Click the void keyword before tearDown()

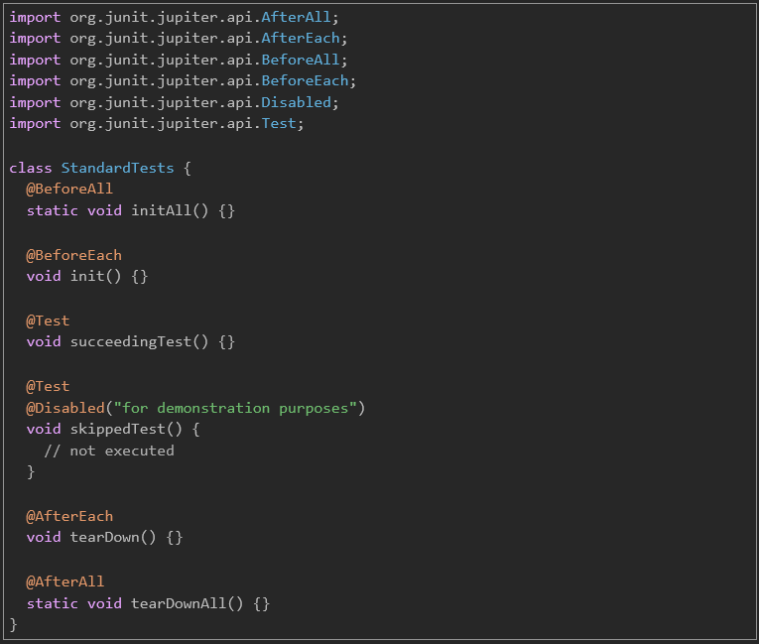[44, 537]
